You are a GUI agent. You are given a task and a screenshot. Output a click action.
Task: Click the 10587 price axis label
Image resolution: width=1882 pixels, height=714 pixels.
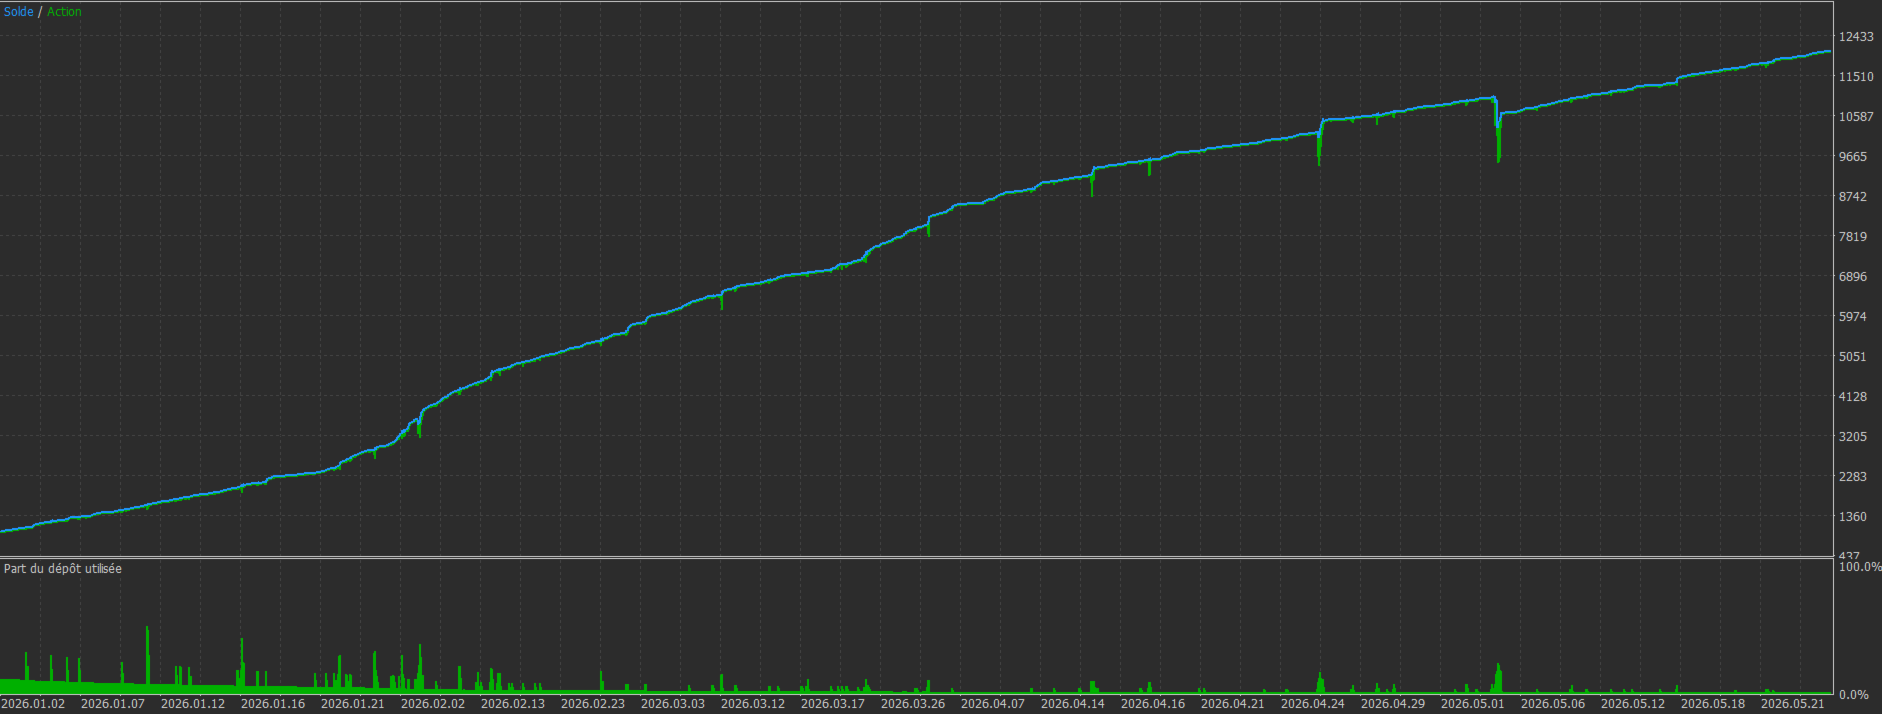pyautogui.click(x=1856, y=117)
